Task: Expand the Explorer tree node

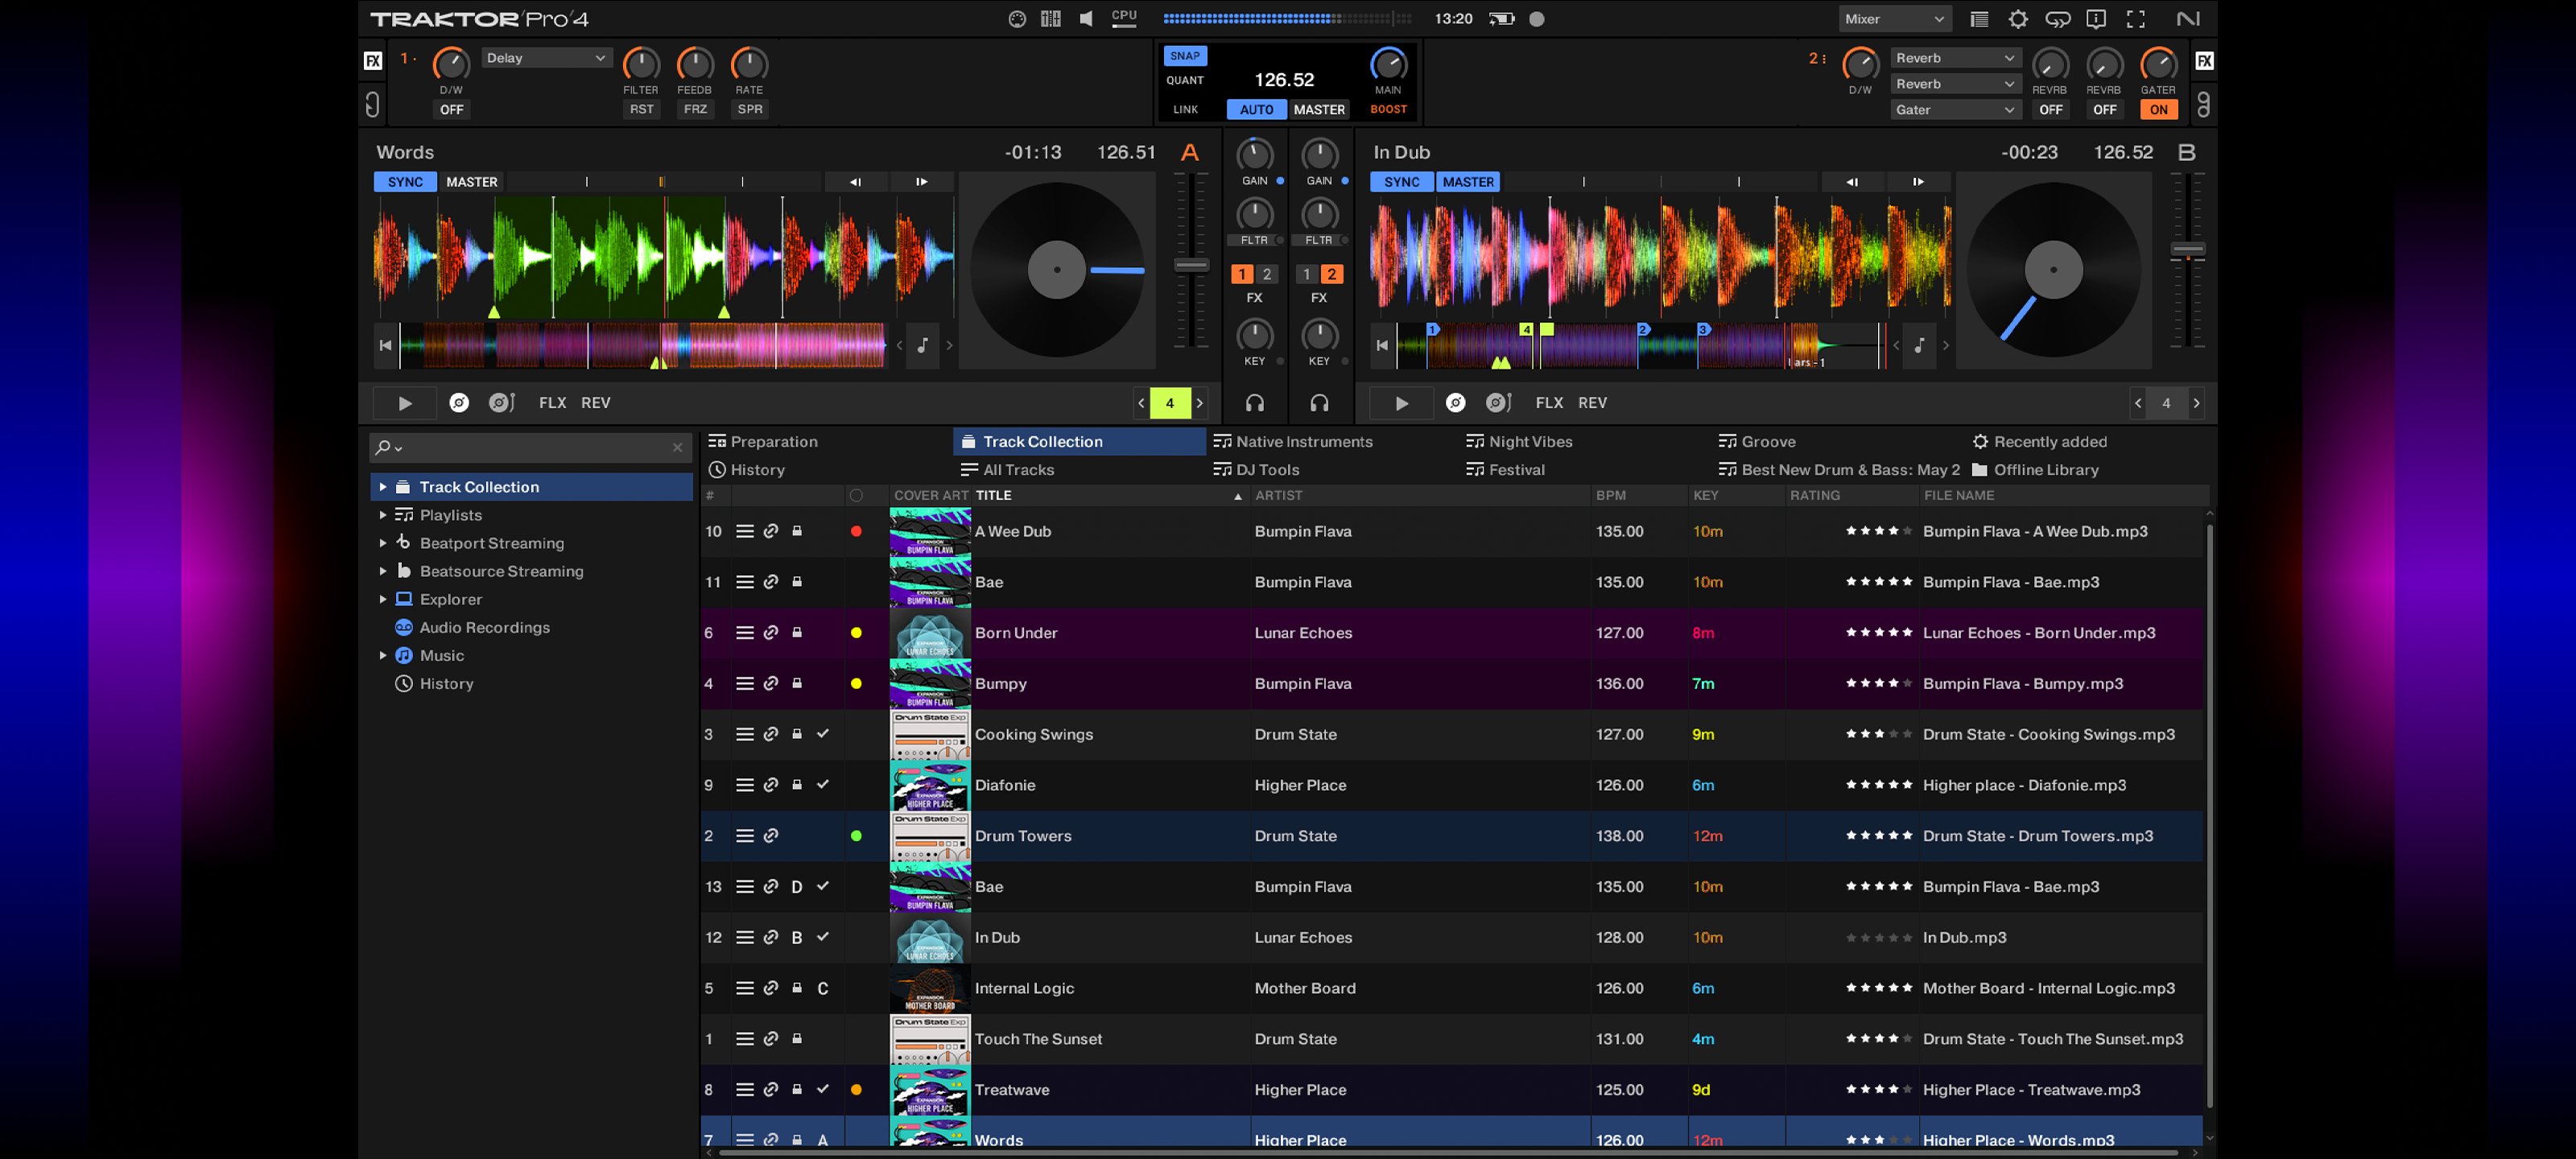Action: click(x=382, y=599)
